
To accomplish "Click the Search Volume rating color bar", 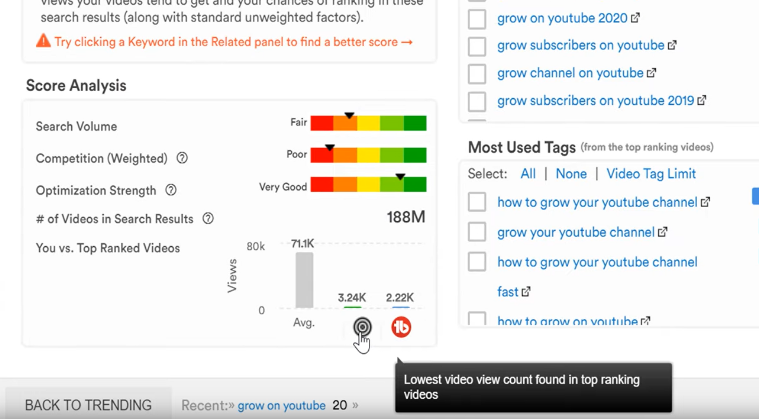I will click(x=368, y=123).
